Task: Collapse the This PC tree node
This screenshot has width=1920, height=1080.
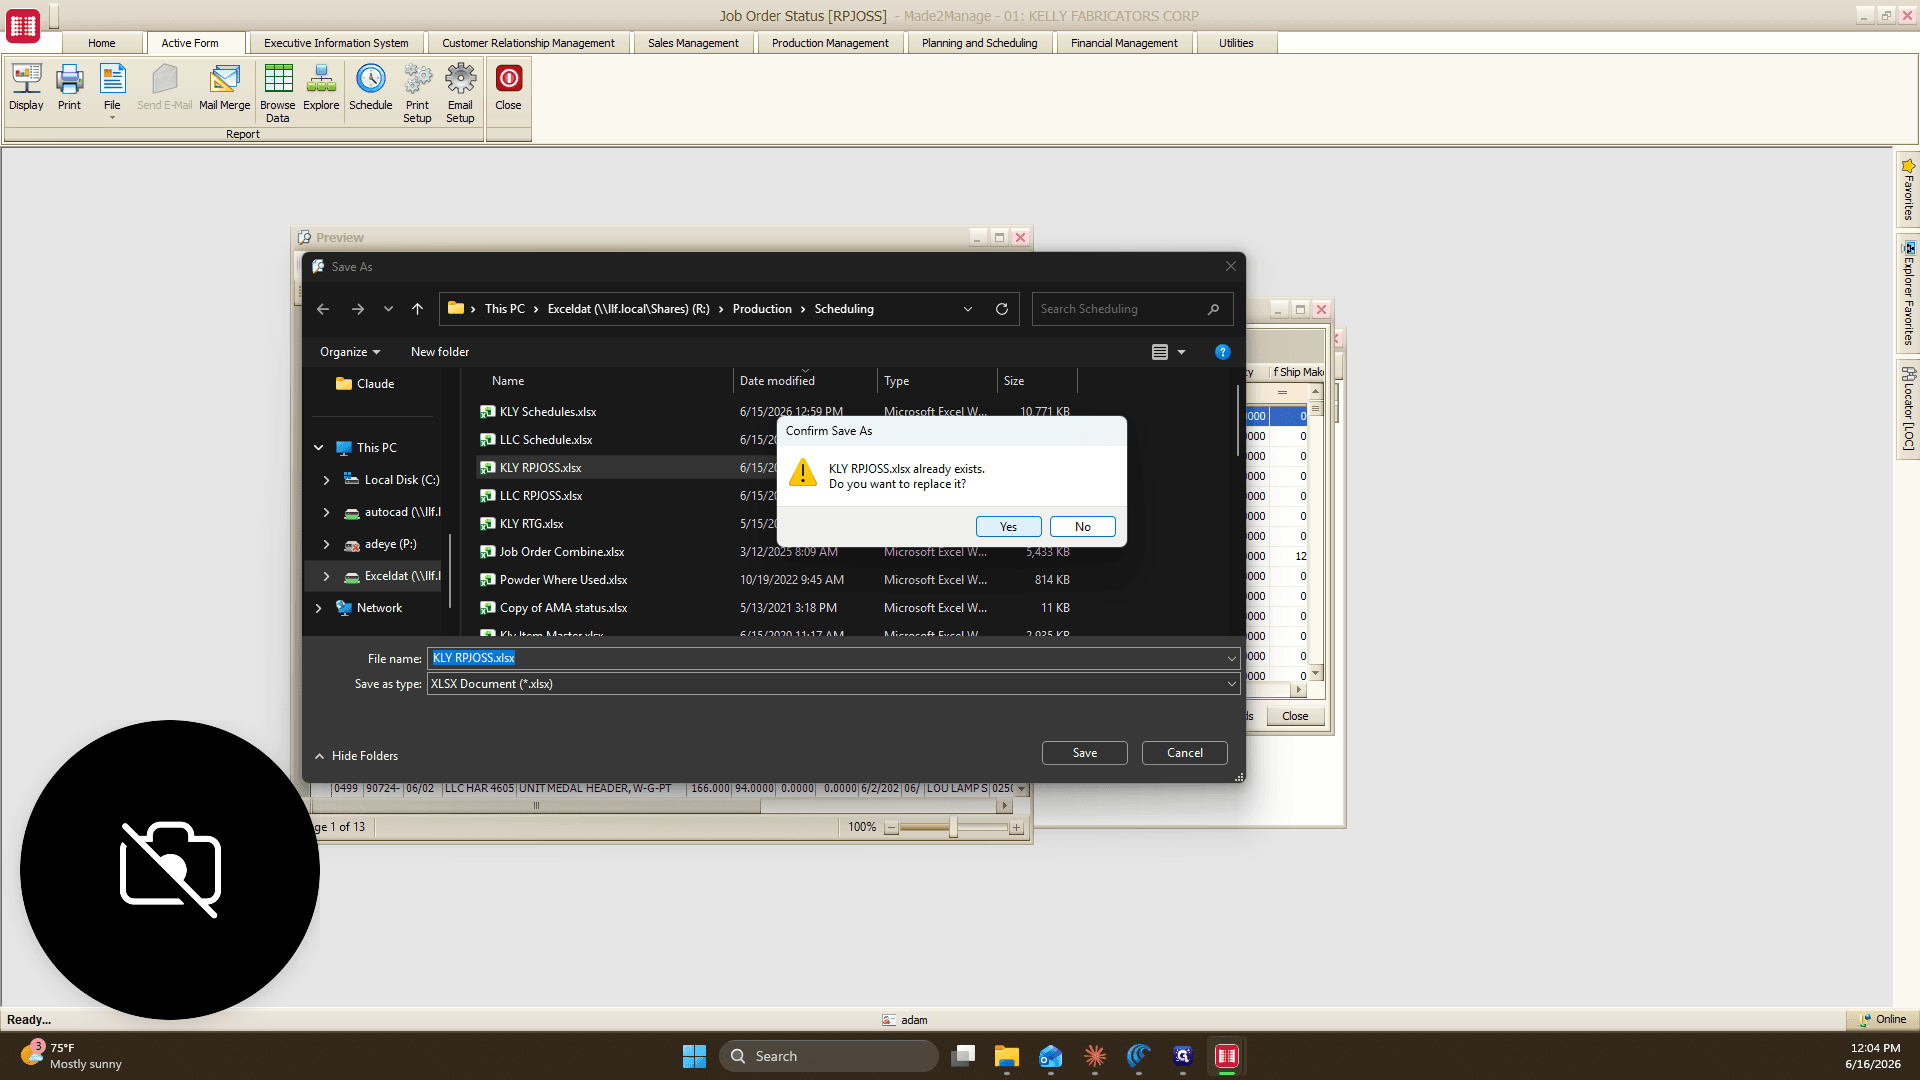Action: (318, 448)
